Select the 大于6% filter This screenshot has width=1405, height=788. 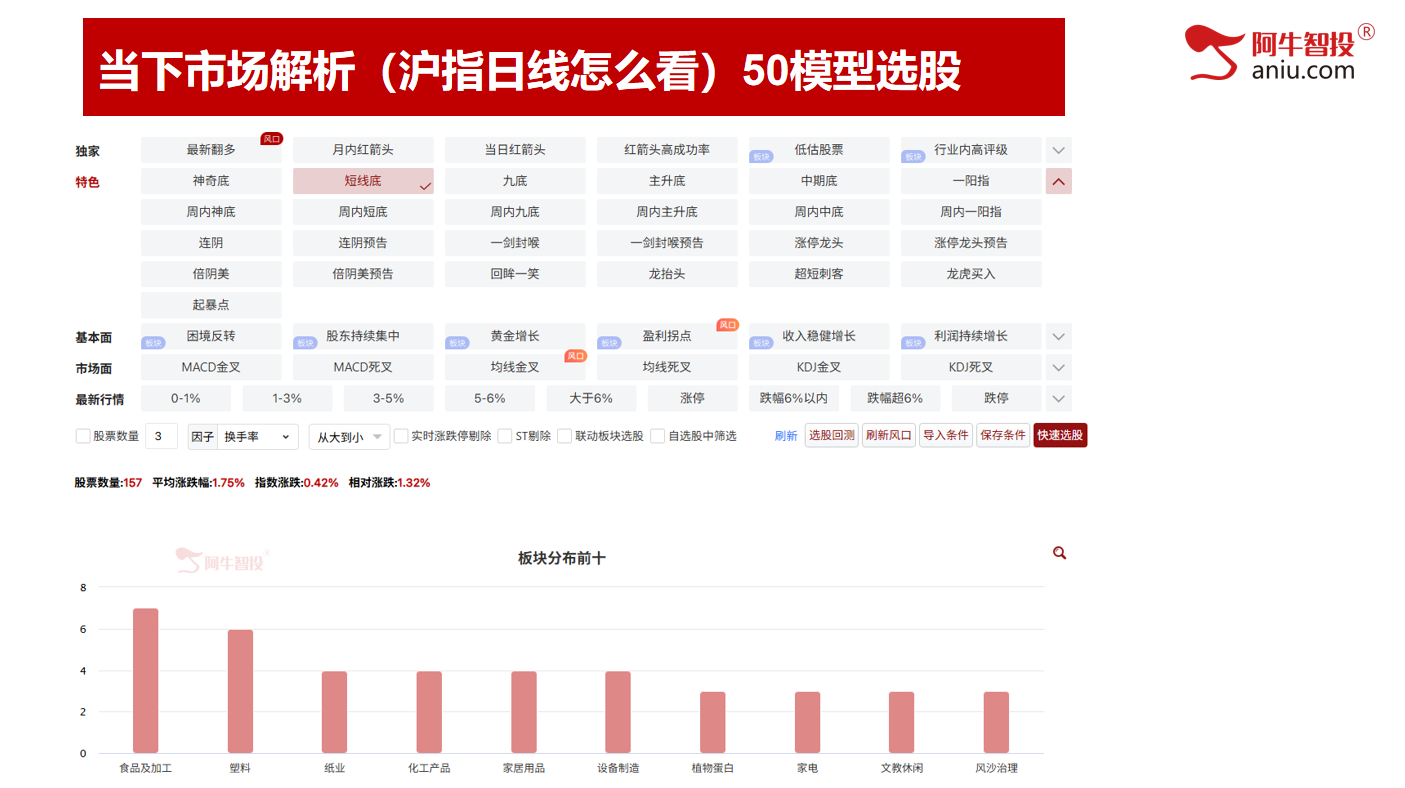[x=591, y=398]
